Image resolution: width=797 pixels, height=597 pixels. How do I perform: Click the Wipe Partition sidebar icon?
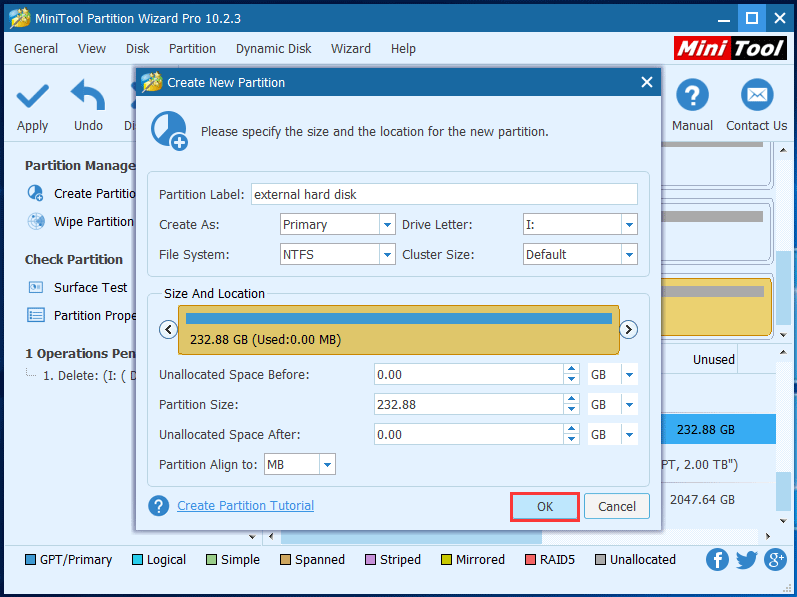pos(36,222)
